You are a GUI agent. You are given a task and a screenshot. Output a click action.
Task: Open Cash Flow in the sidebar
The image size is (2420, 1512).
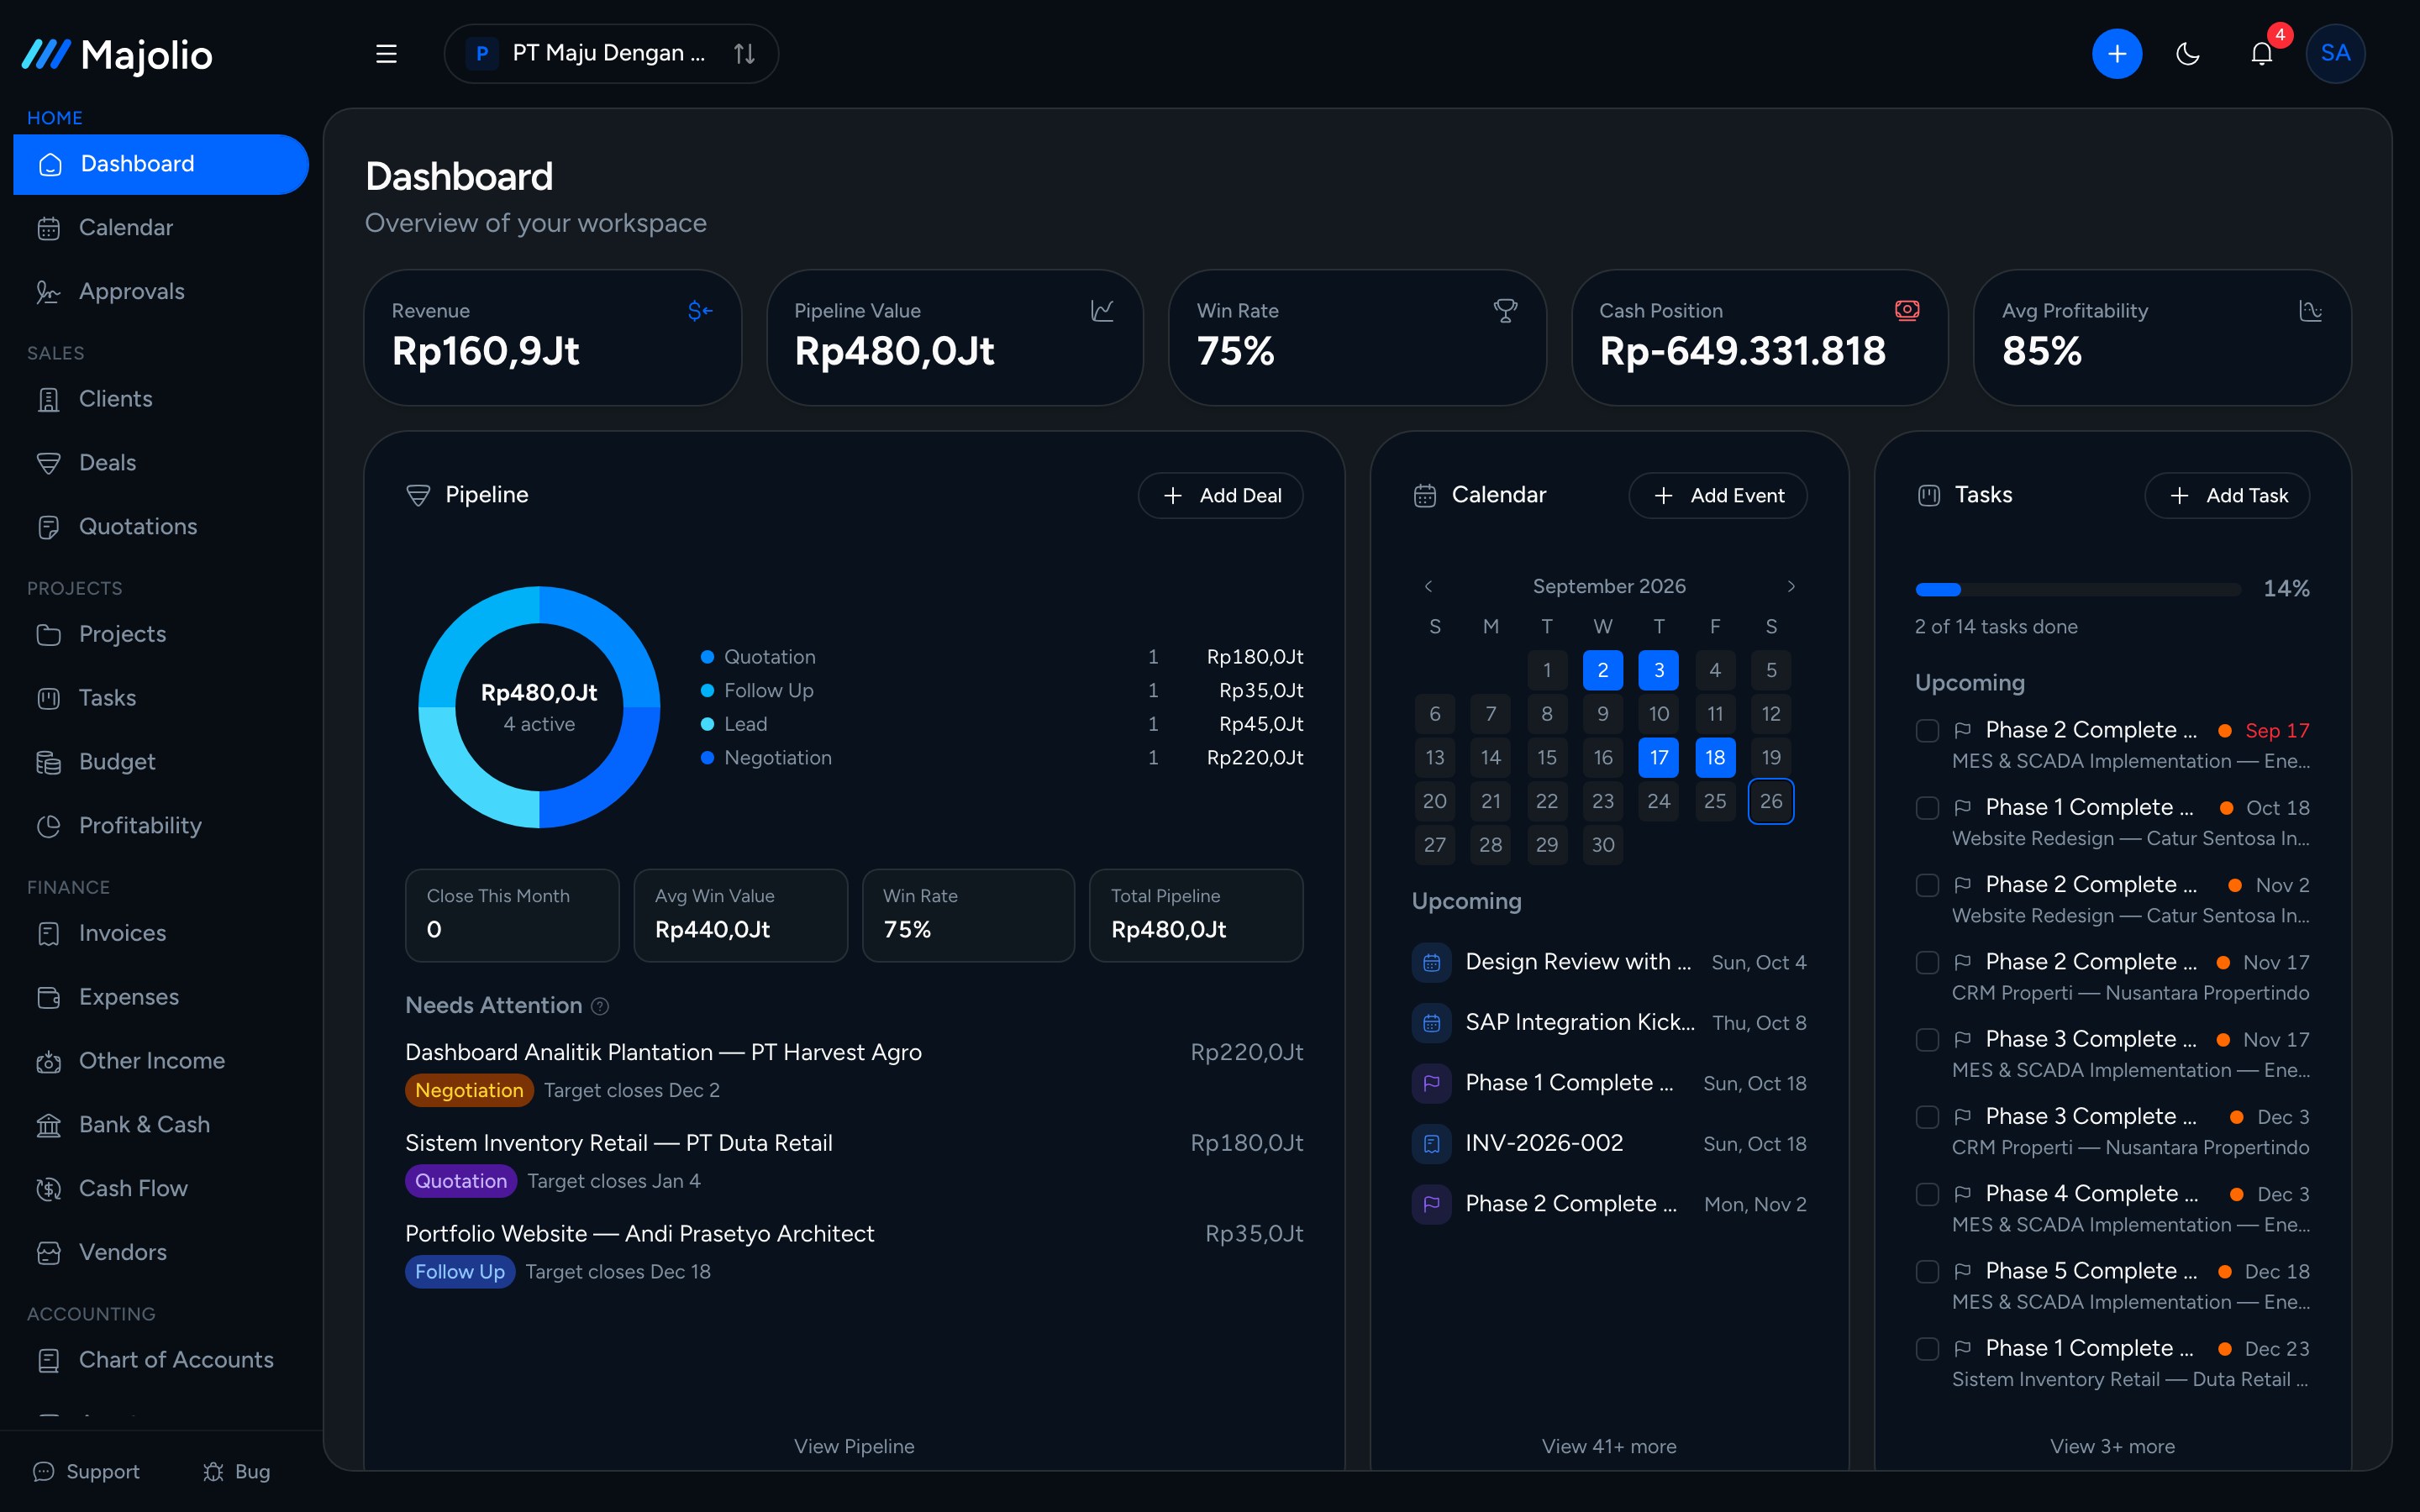pos(160,1189)
